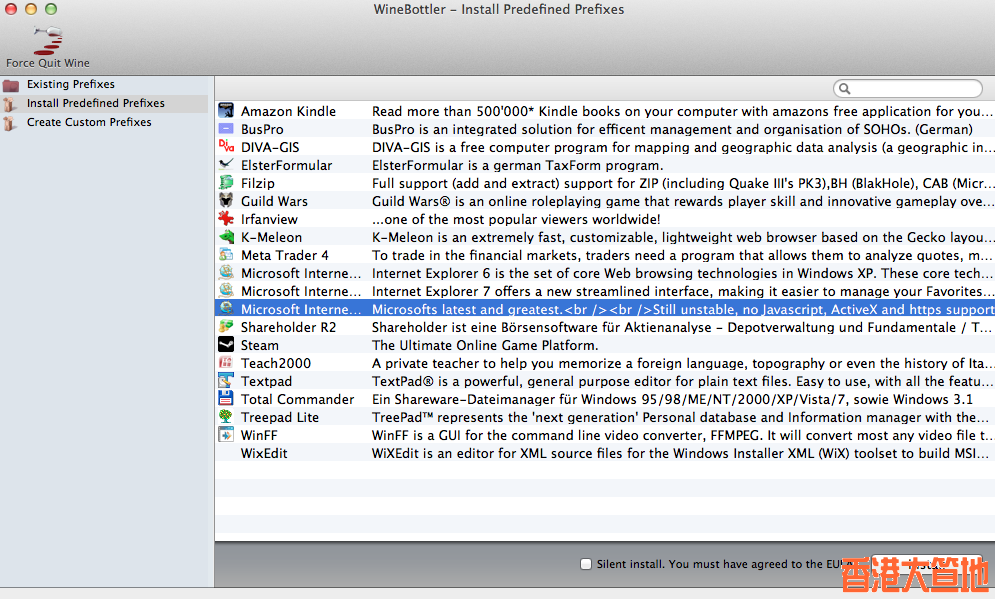Click the "To trade in the financial markets" description
The image size is (995, 599).
[682, 255]
